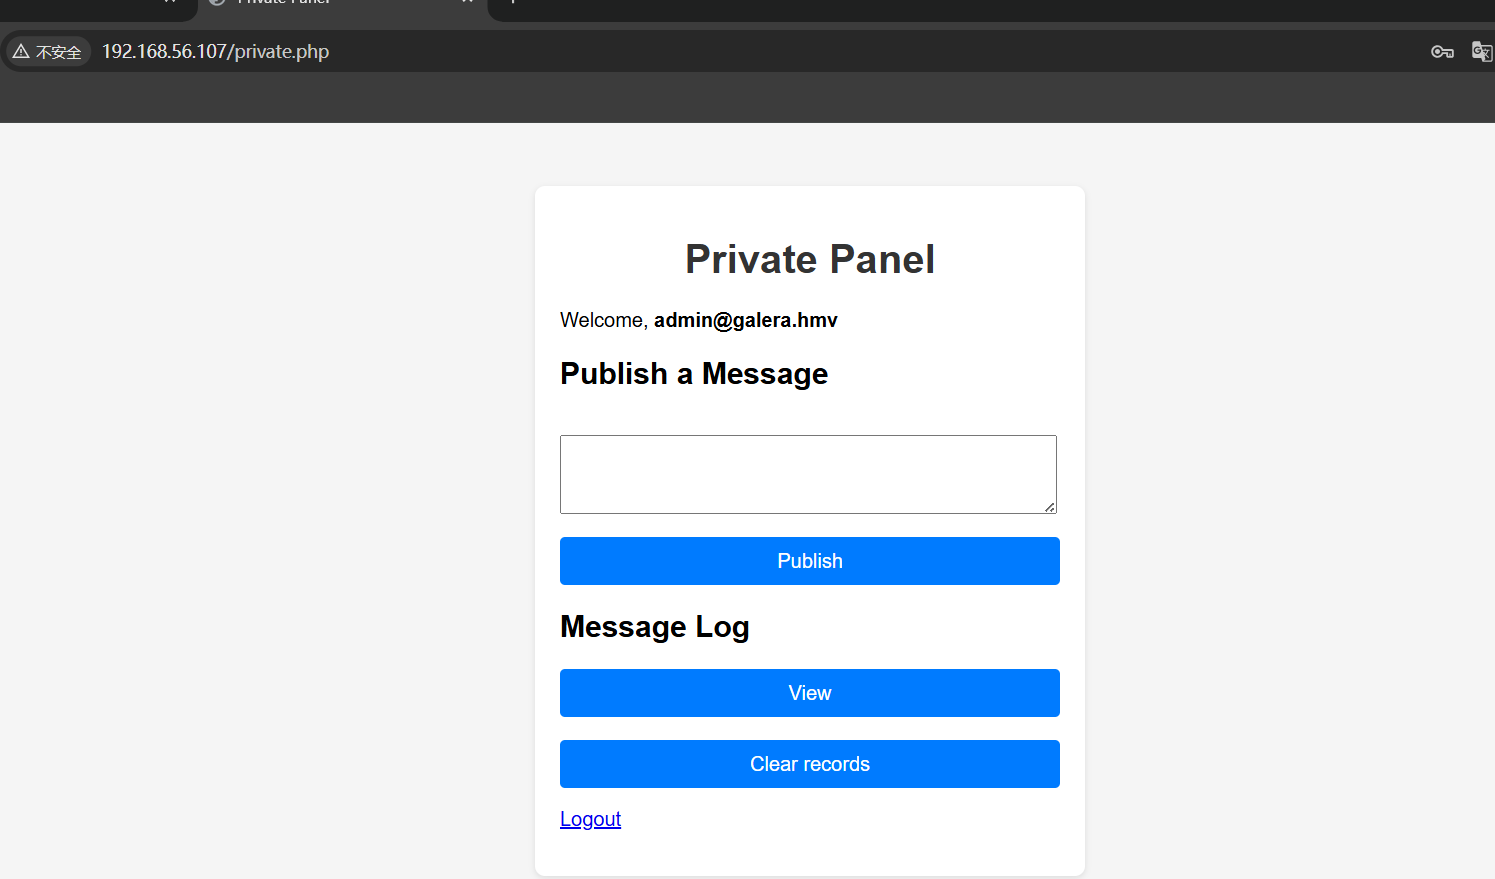The image size is (1495, 879).
Task: Click inside the message text area
Action: (808, 474)
